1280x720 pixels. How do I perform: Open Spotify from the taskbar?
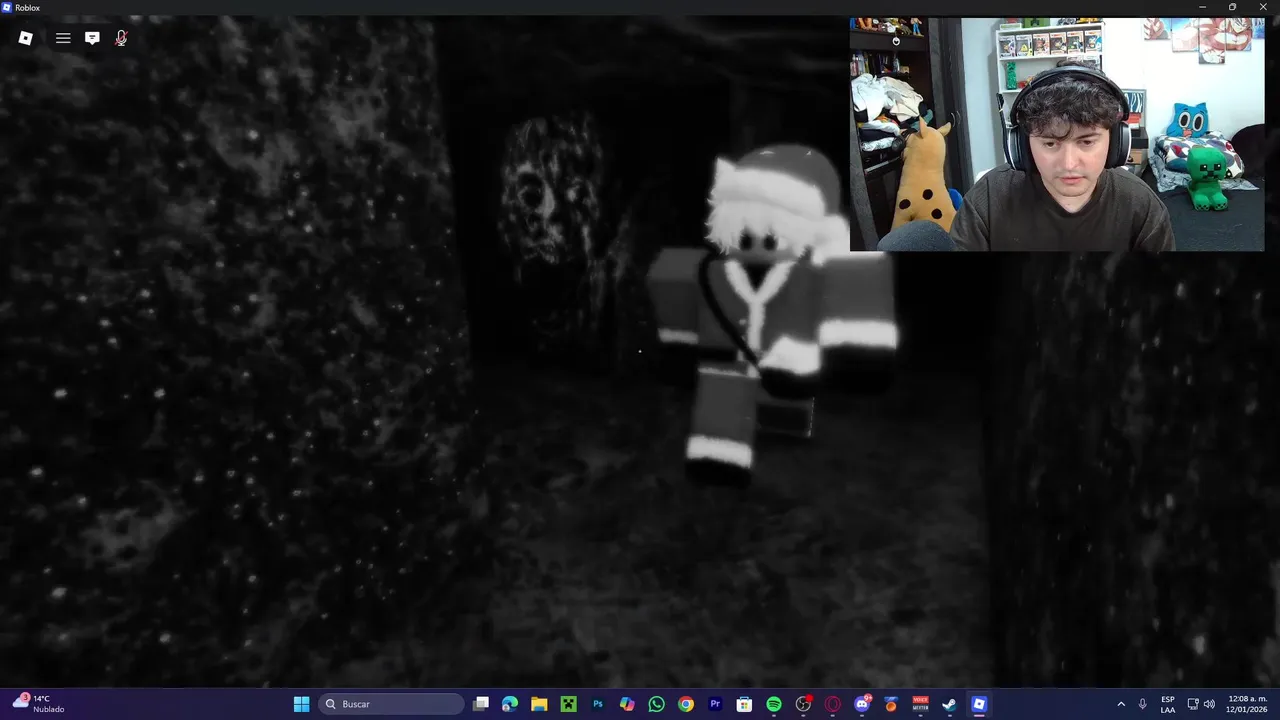point(773,704)
